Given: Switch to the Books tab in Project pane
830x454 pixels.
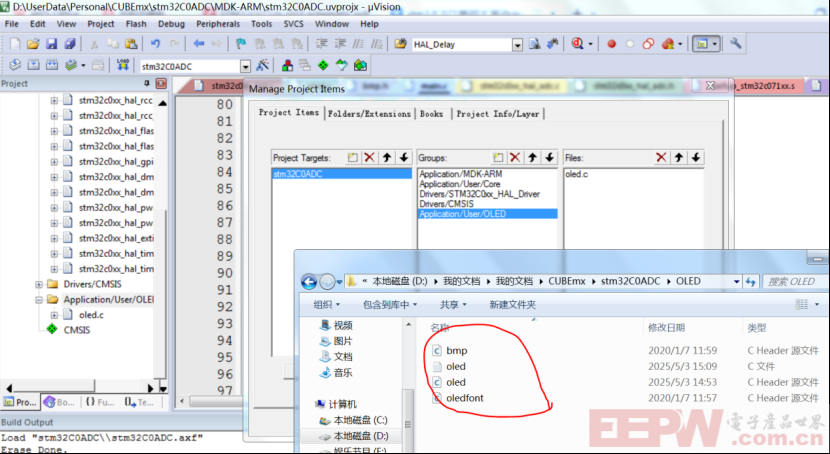Looking at the screenshot, I should pos(59,402).
